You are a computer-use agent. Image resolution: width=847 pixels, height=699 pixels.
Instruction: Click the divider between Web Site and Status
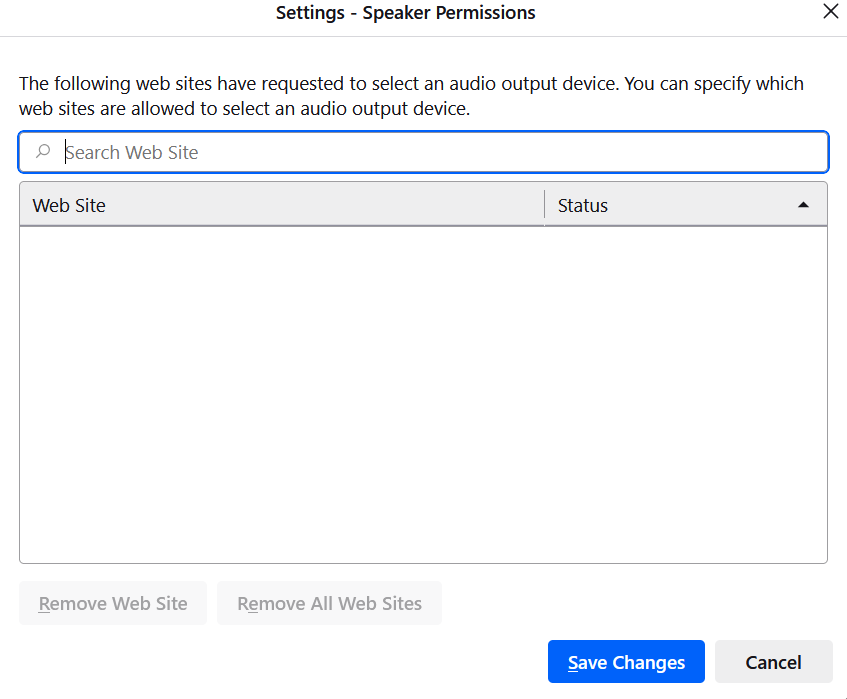pos(544,205)
